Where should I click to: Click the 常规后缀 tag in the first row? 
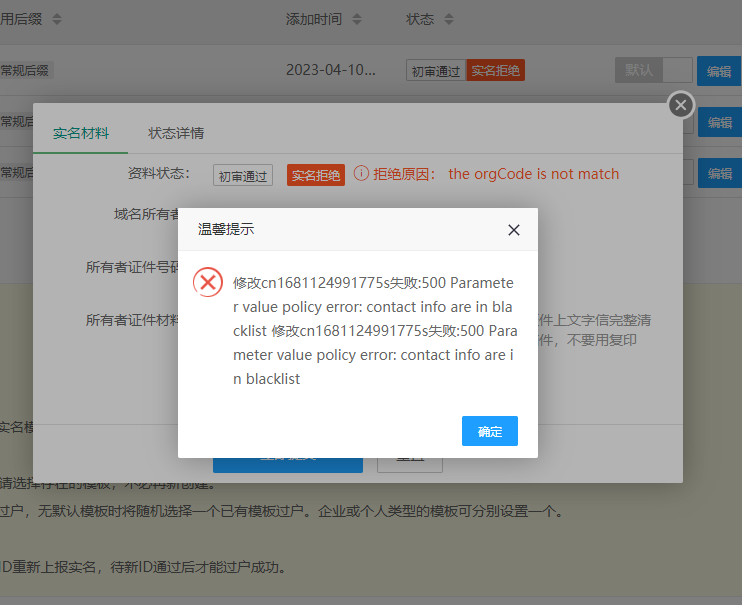(24, 70)
